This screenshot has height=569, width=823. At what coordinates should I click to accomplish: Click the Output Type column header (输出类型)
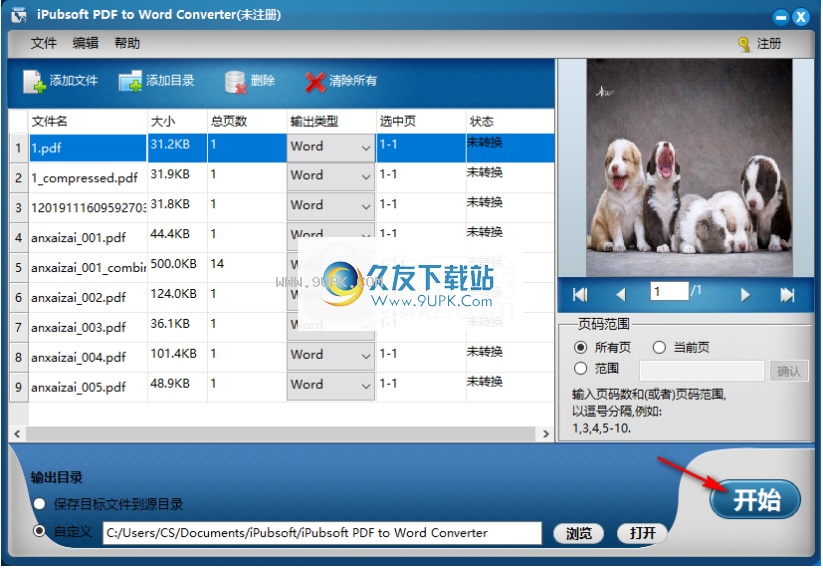point(331,121)
